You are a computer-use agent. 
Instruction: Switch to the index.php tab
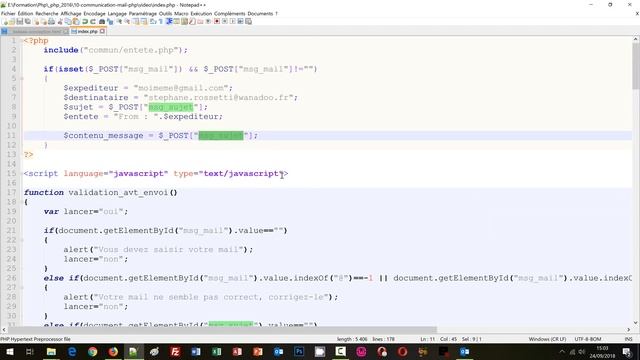(x=87, y=31)
